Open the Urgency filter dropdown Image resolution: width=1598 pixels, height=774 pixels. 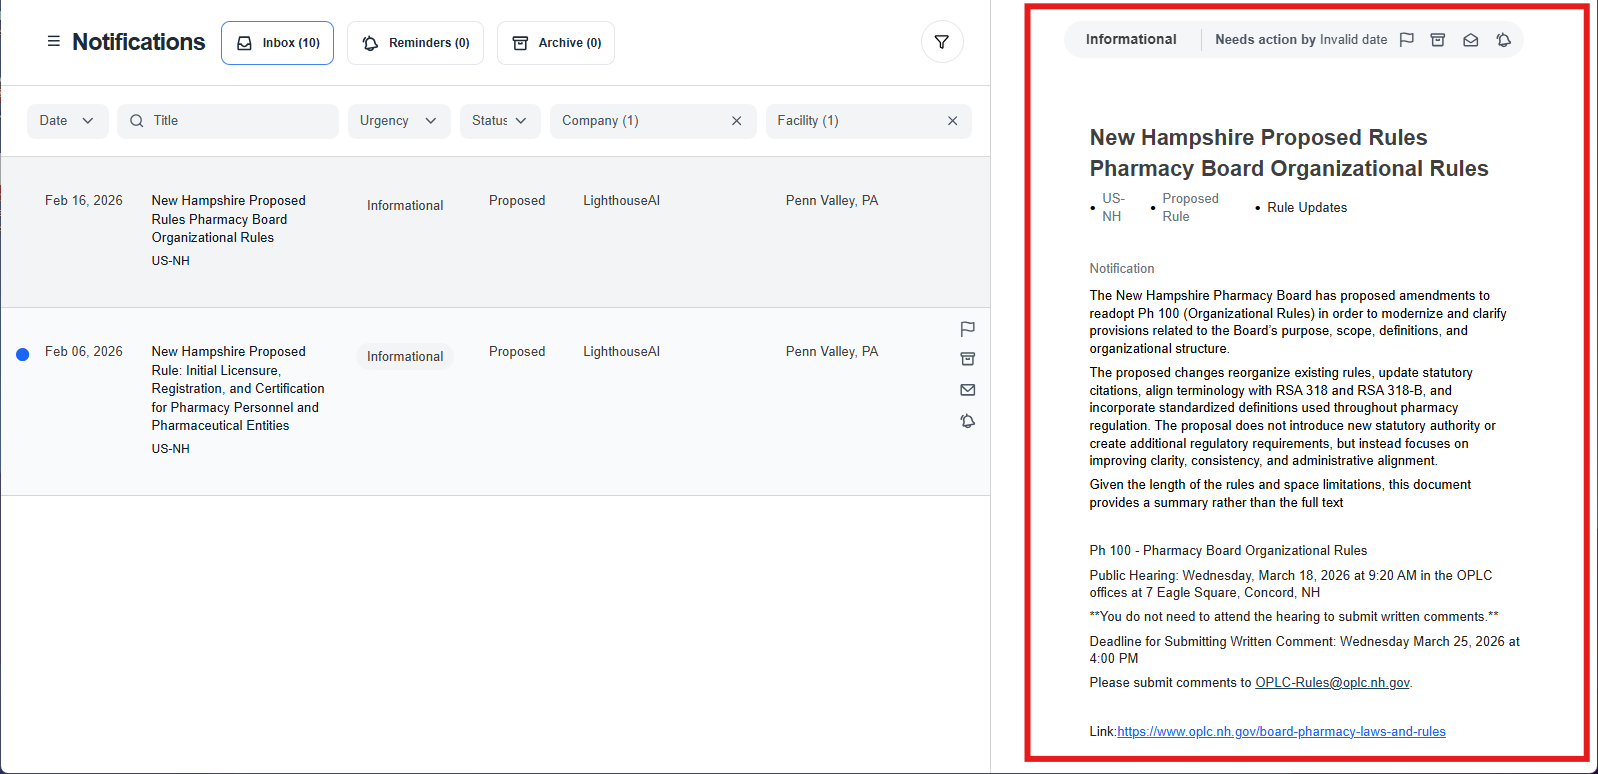(x=398, y=121)
